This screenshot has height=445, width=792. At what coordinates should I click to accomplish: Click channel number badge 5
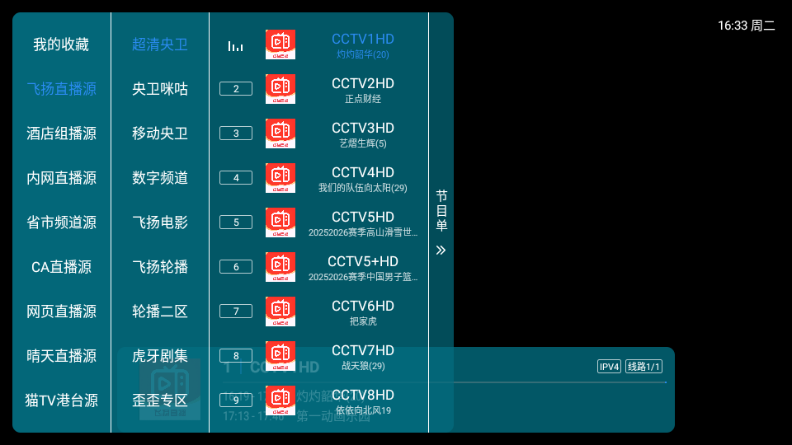pos(236,222)
